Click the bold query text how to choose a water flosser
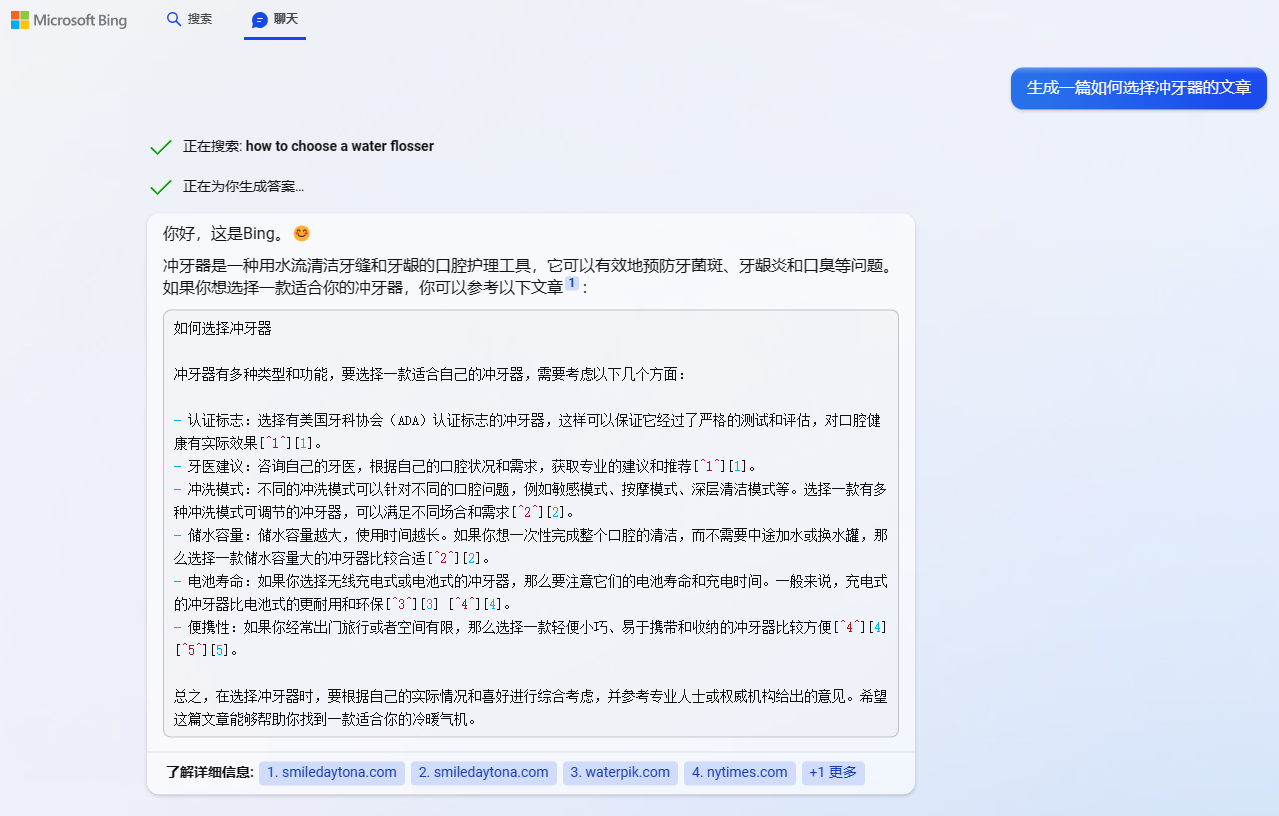 point(339,146)
